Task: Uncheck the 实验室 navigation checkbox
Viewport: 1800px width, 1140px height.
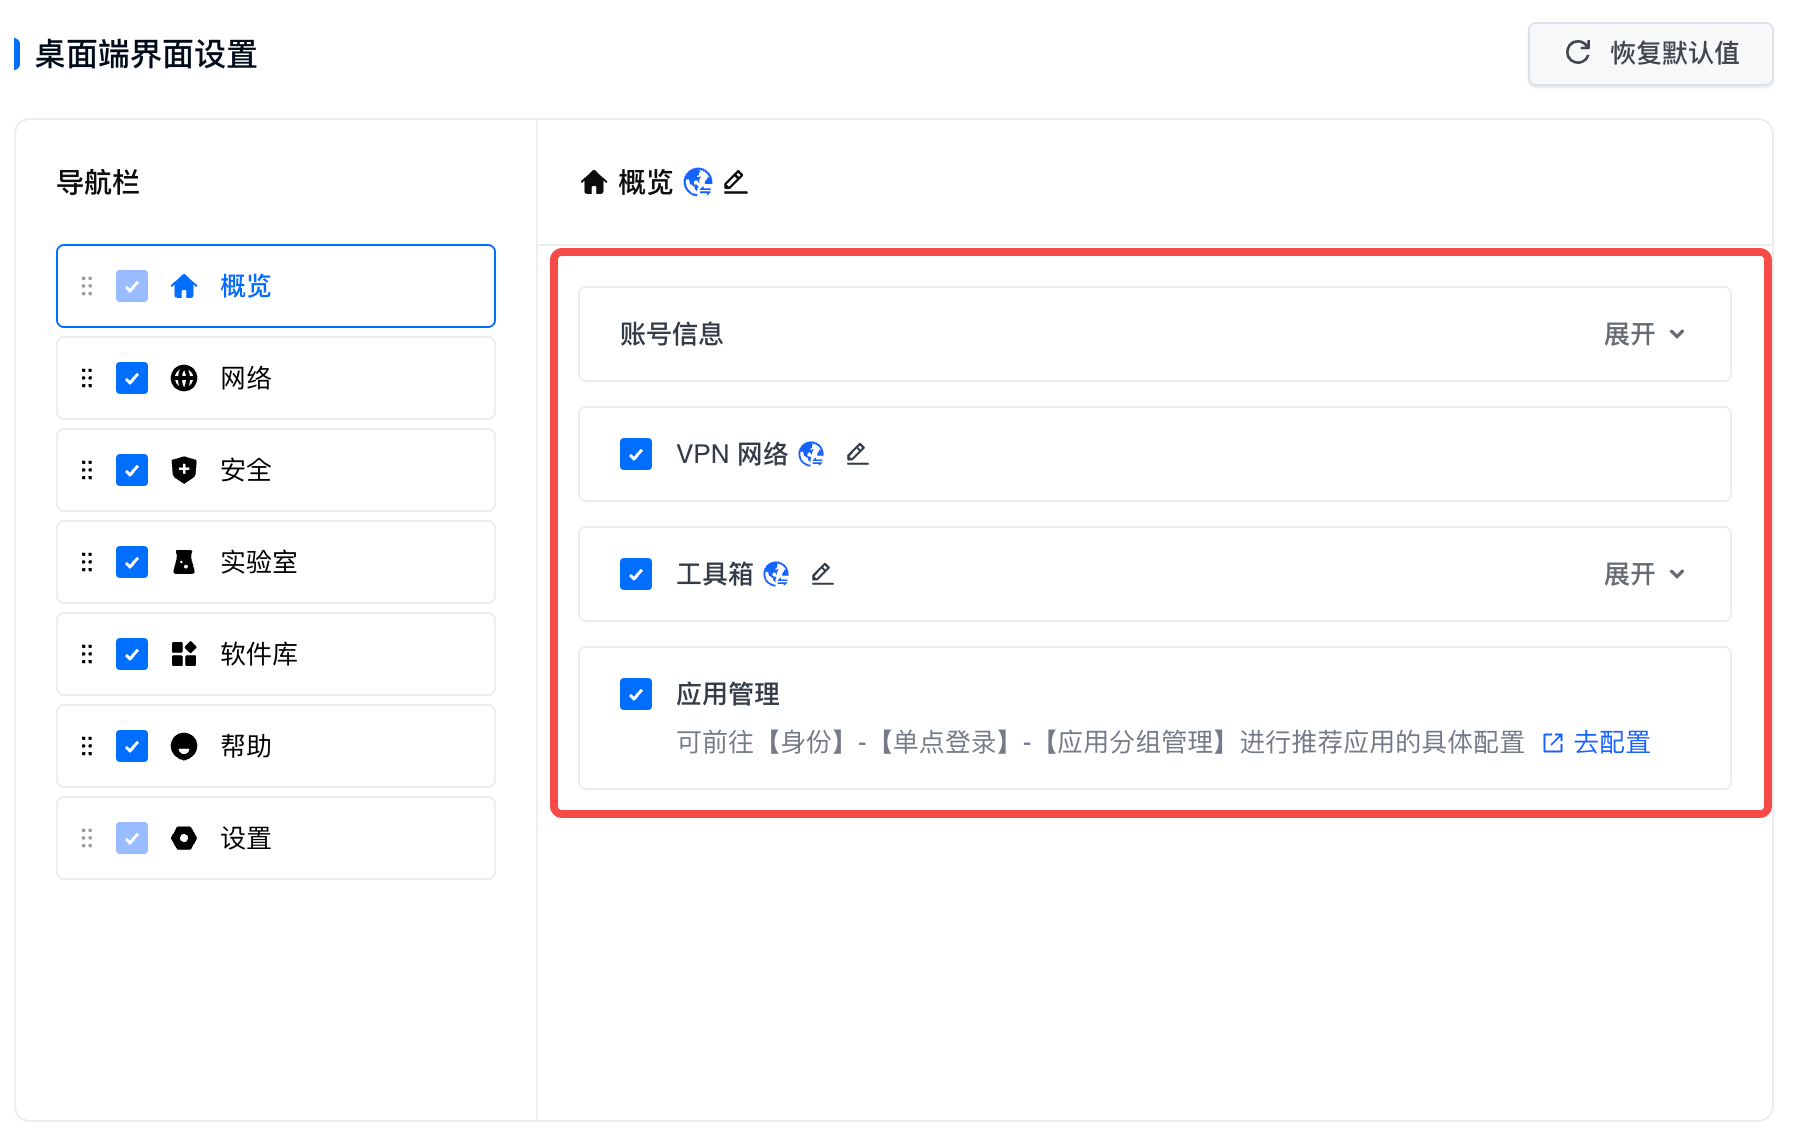Action: [132, 562]
